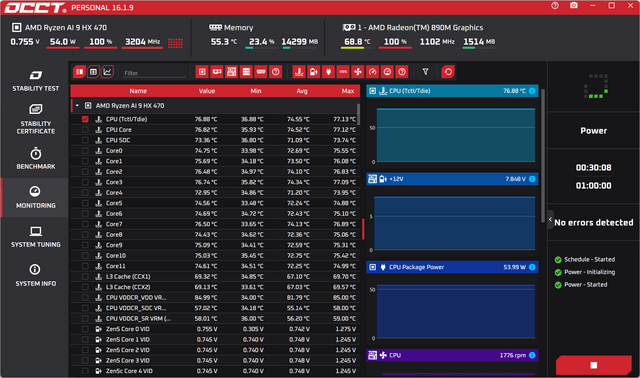Toggle the unknown hardware filter icon
Screen dimensions: 640x378
pyautogui.click(x=276, y=72)
